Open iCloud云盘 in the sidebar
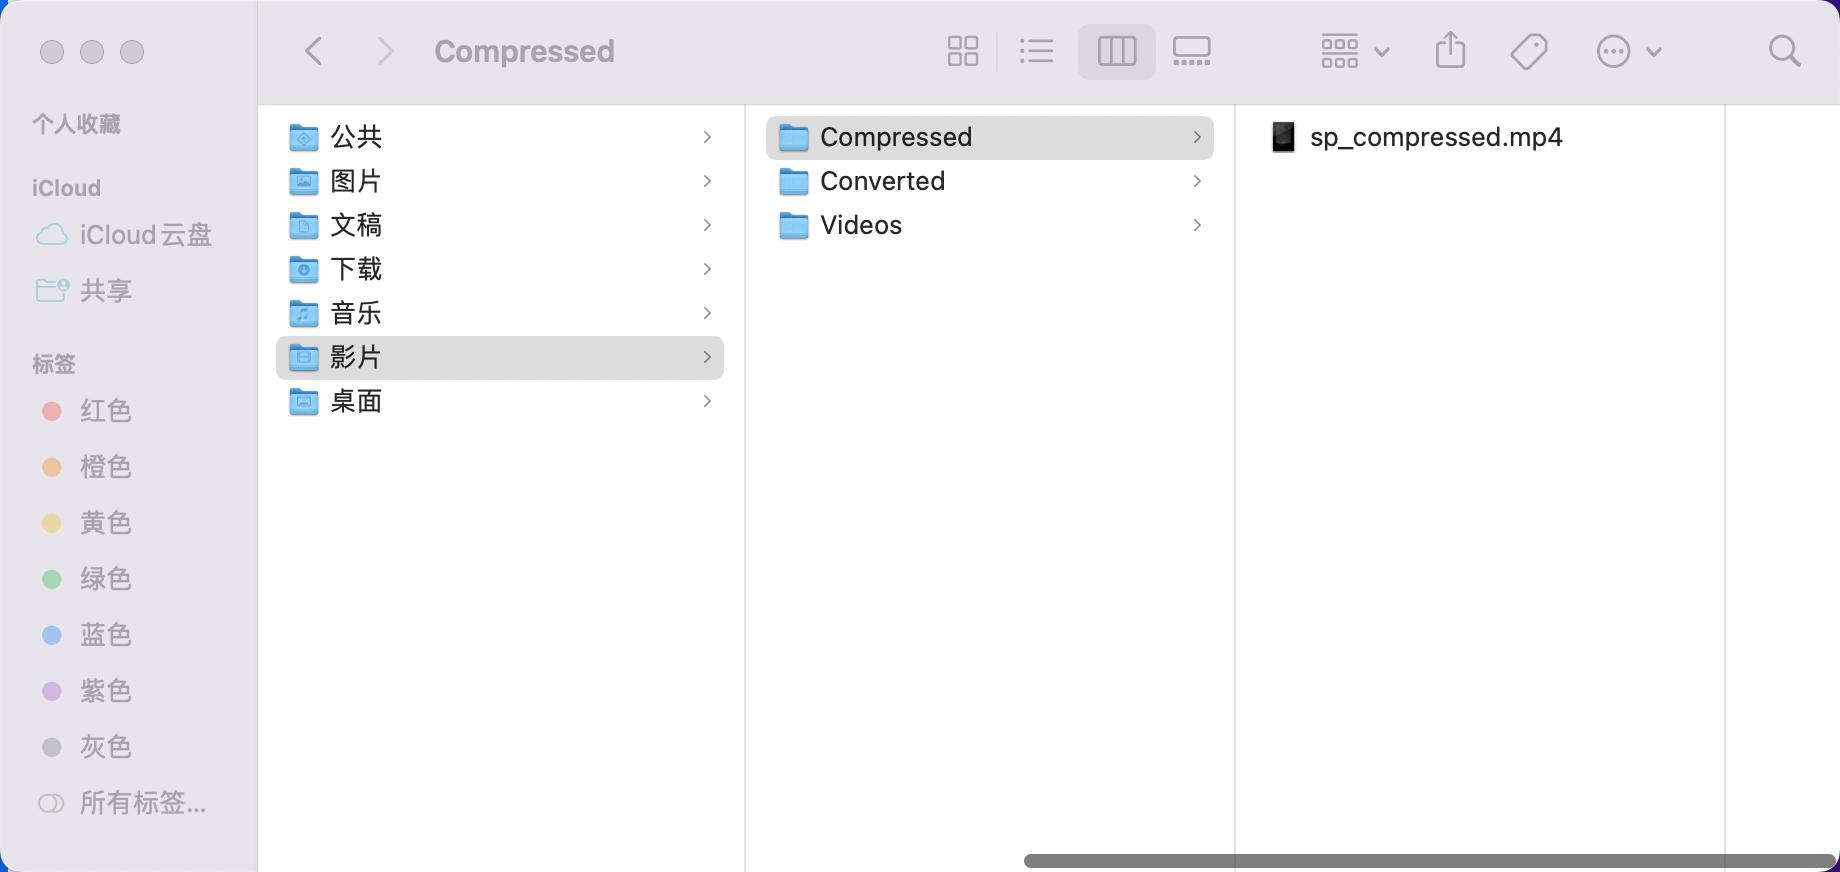The image size is (1840, 872). pos(145,235)
